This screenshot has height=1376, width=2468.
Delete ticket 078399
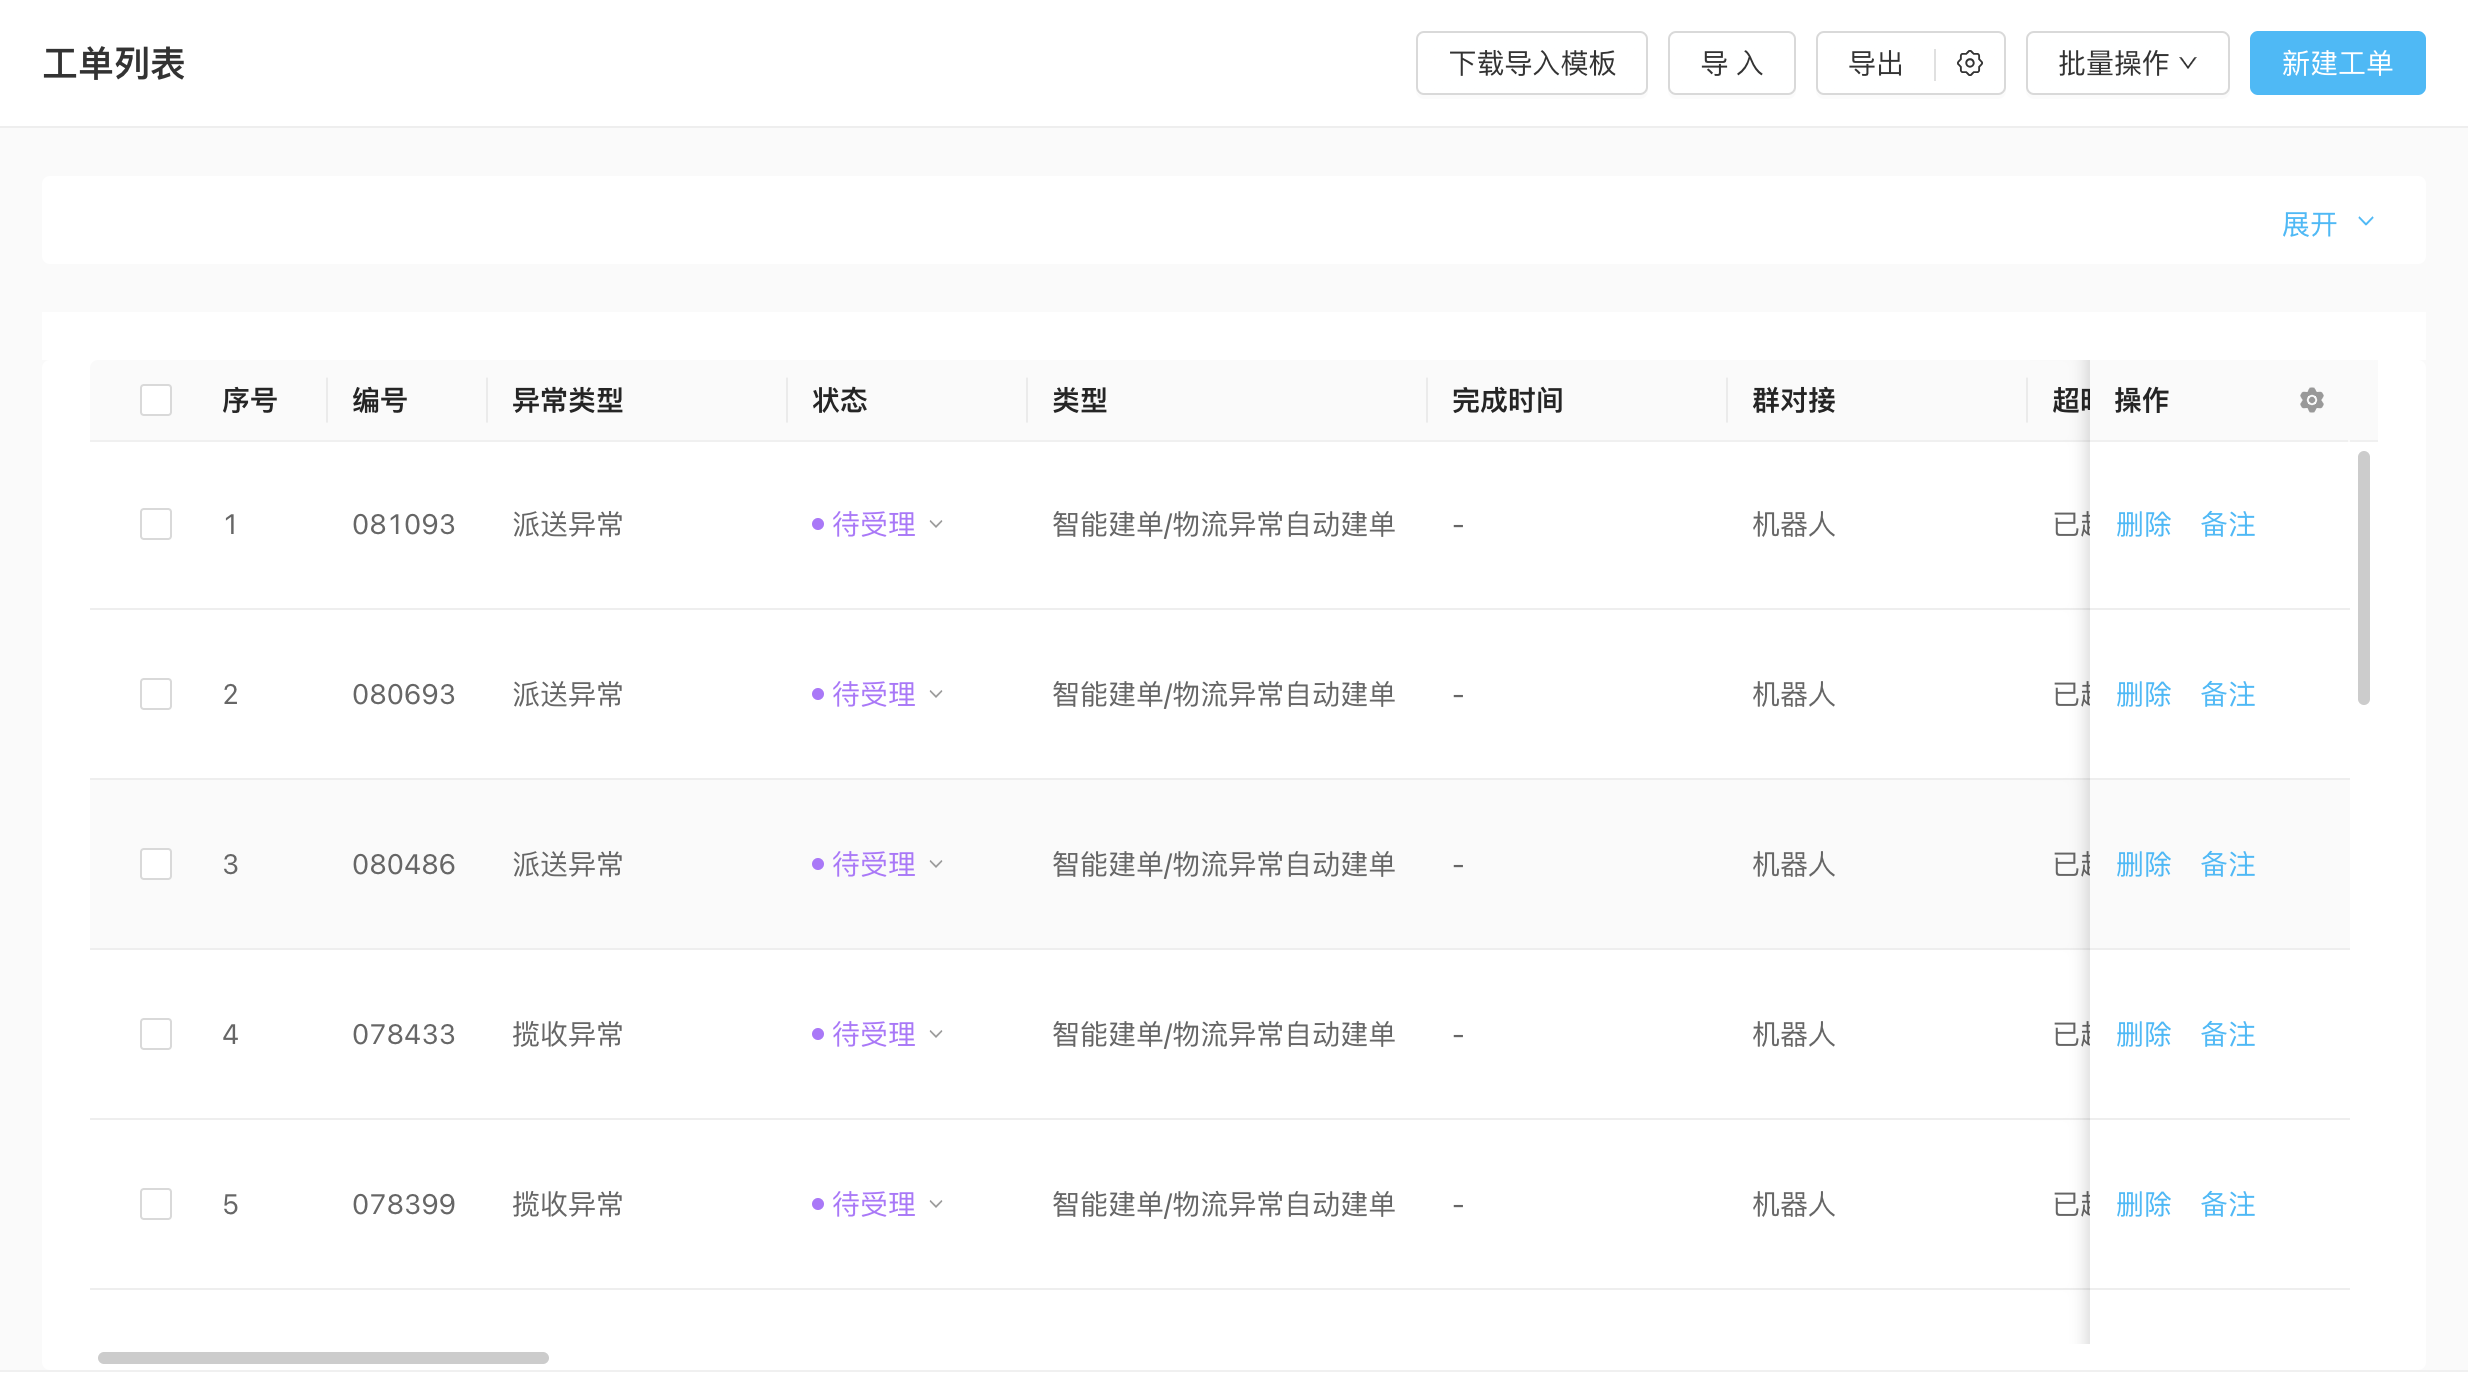2143,1204
